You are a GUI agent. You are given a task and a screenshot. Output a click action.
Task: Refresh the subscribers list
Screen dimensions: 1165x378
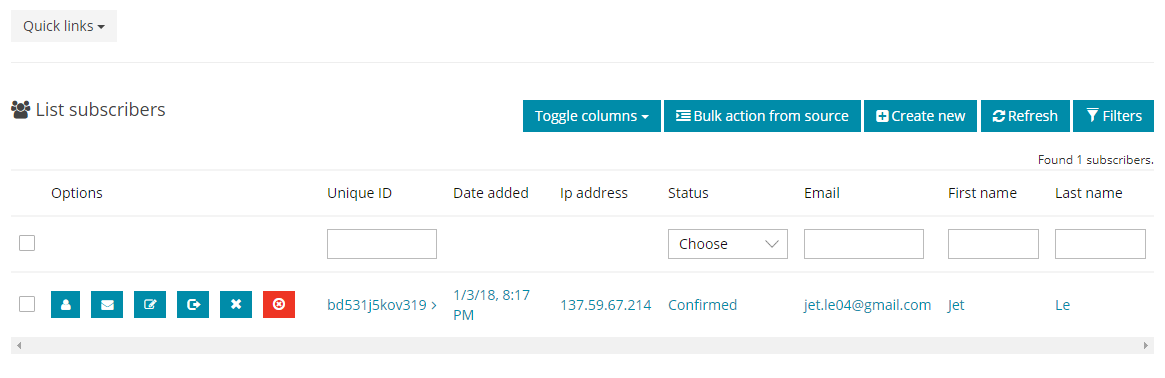[x=1025, y=116]
